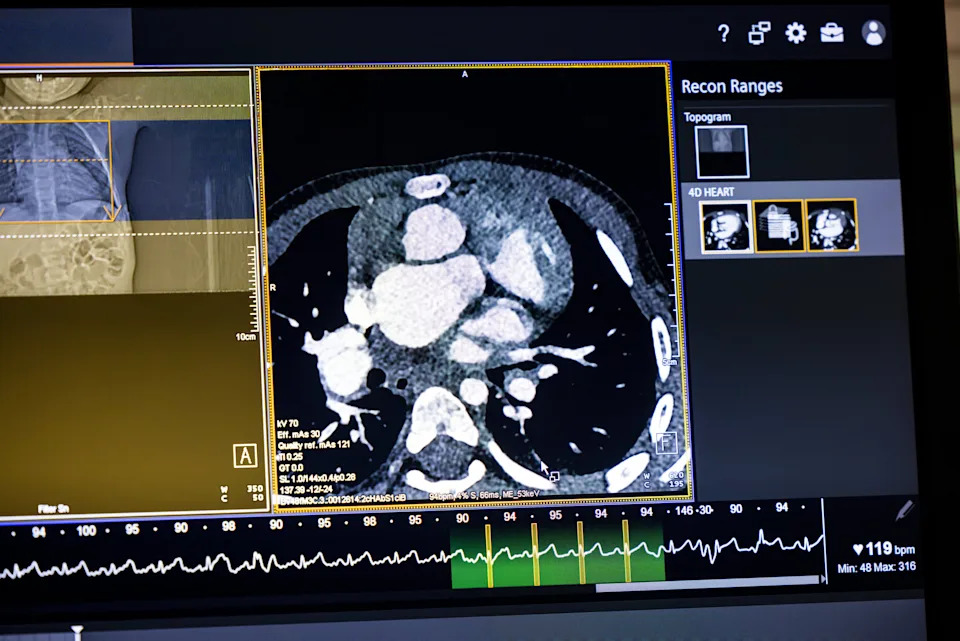Click the Topogram section label
960x641 pixels.
click(x=707, y=117)
